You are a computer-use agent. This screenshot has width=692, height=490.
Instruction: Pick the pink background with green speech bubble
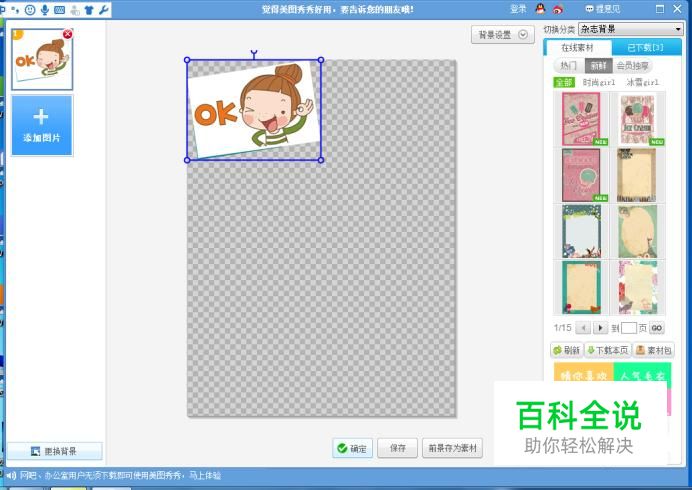point(581,175)
